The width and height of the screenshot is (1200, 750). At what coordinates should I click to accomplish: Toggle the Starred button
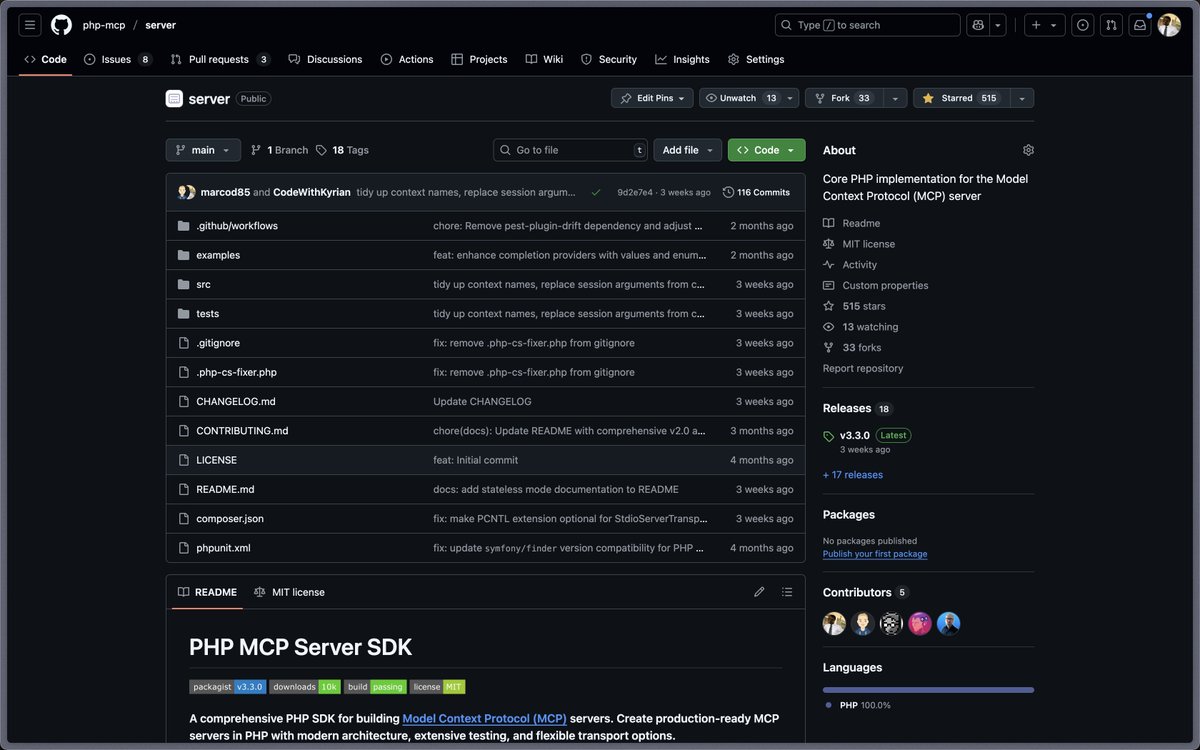point(960,98)
